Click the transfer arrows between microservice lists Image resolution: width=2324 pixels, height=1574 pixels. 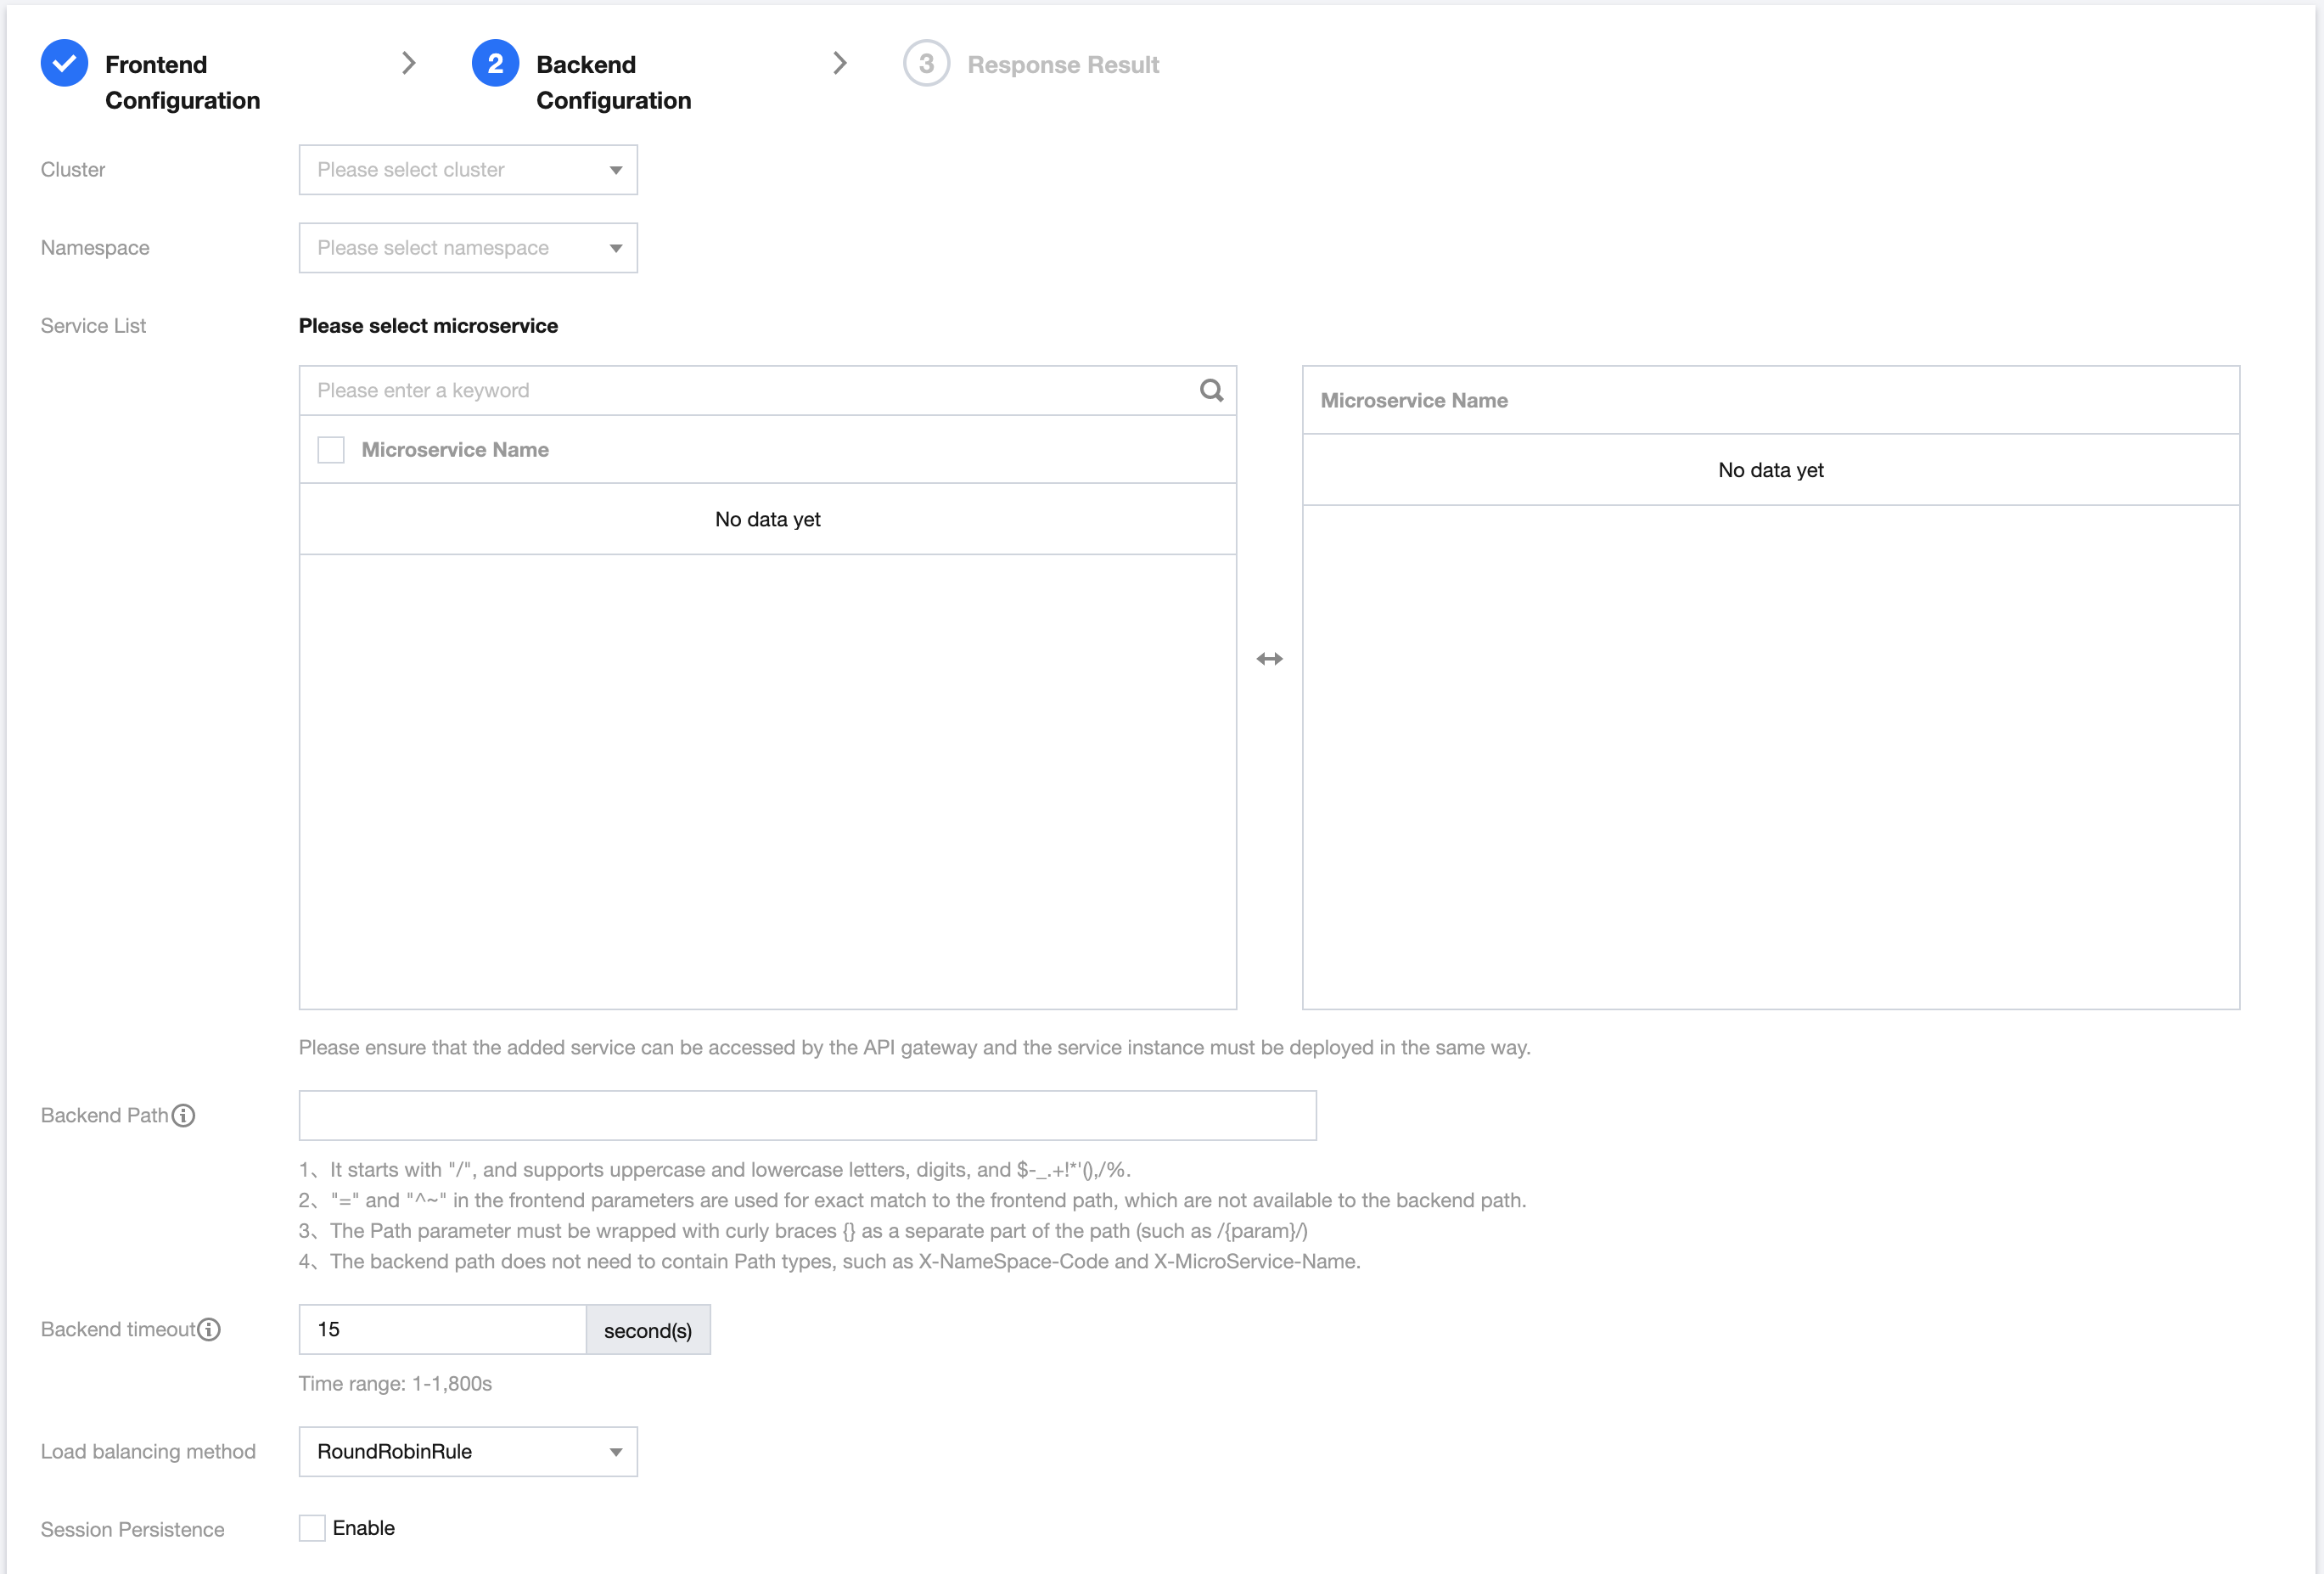click(x=1269, y=659)
